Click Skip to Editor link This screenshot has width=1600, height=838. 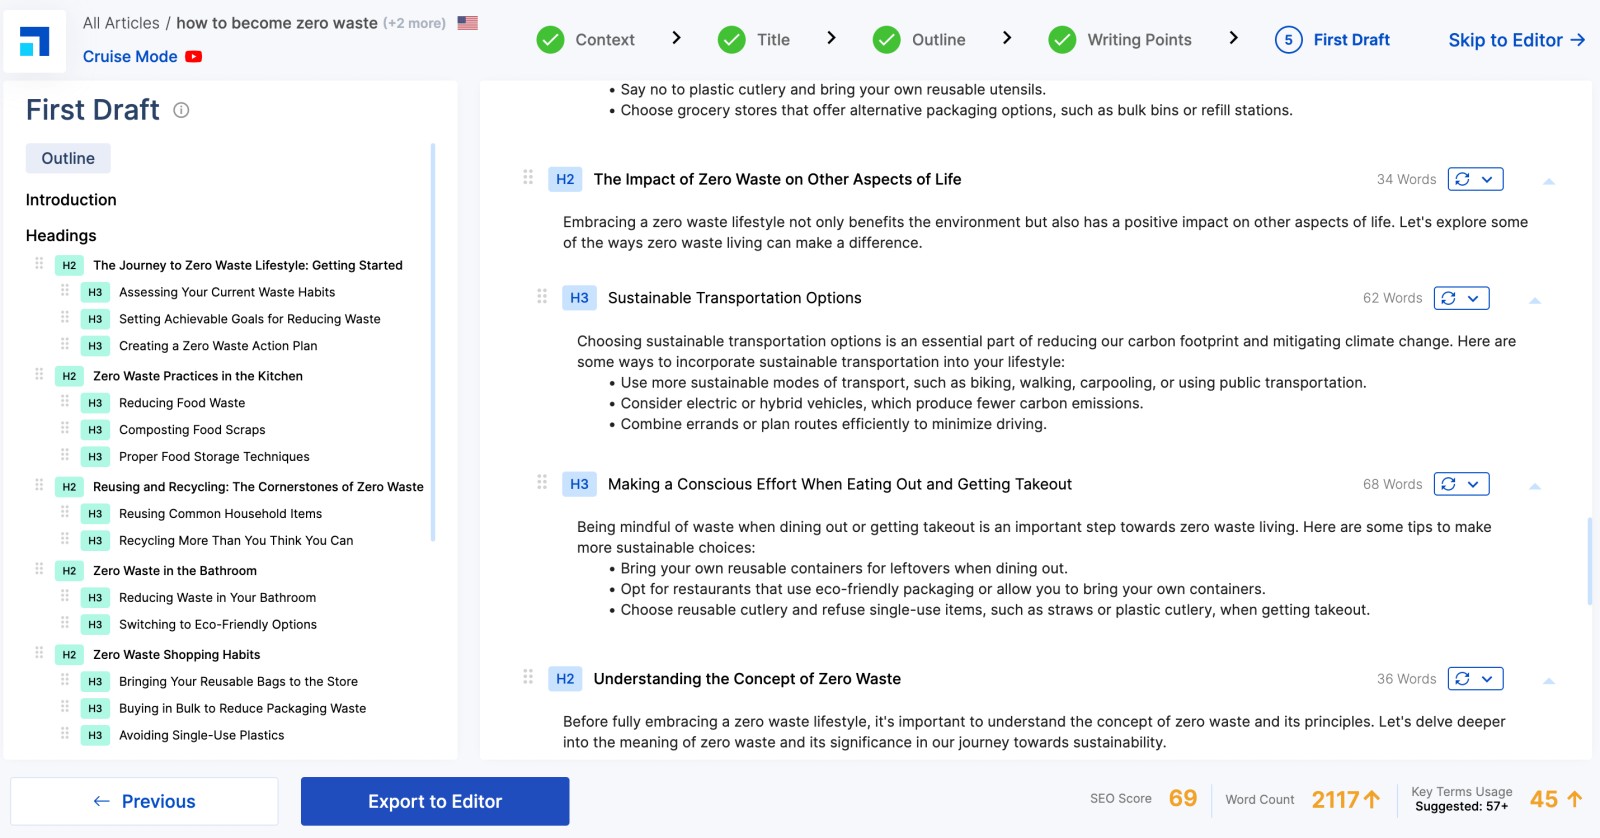[x=1517, y=40]
